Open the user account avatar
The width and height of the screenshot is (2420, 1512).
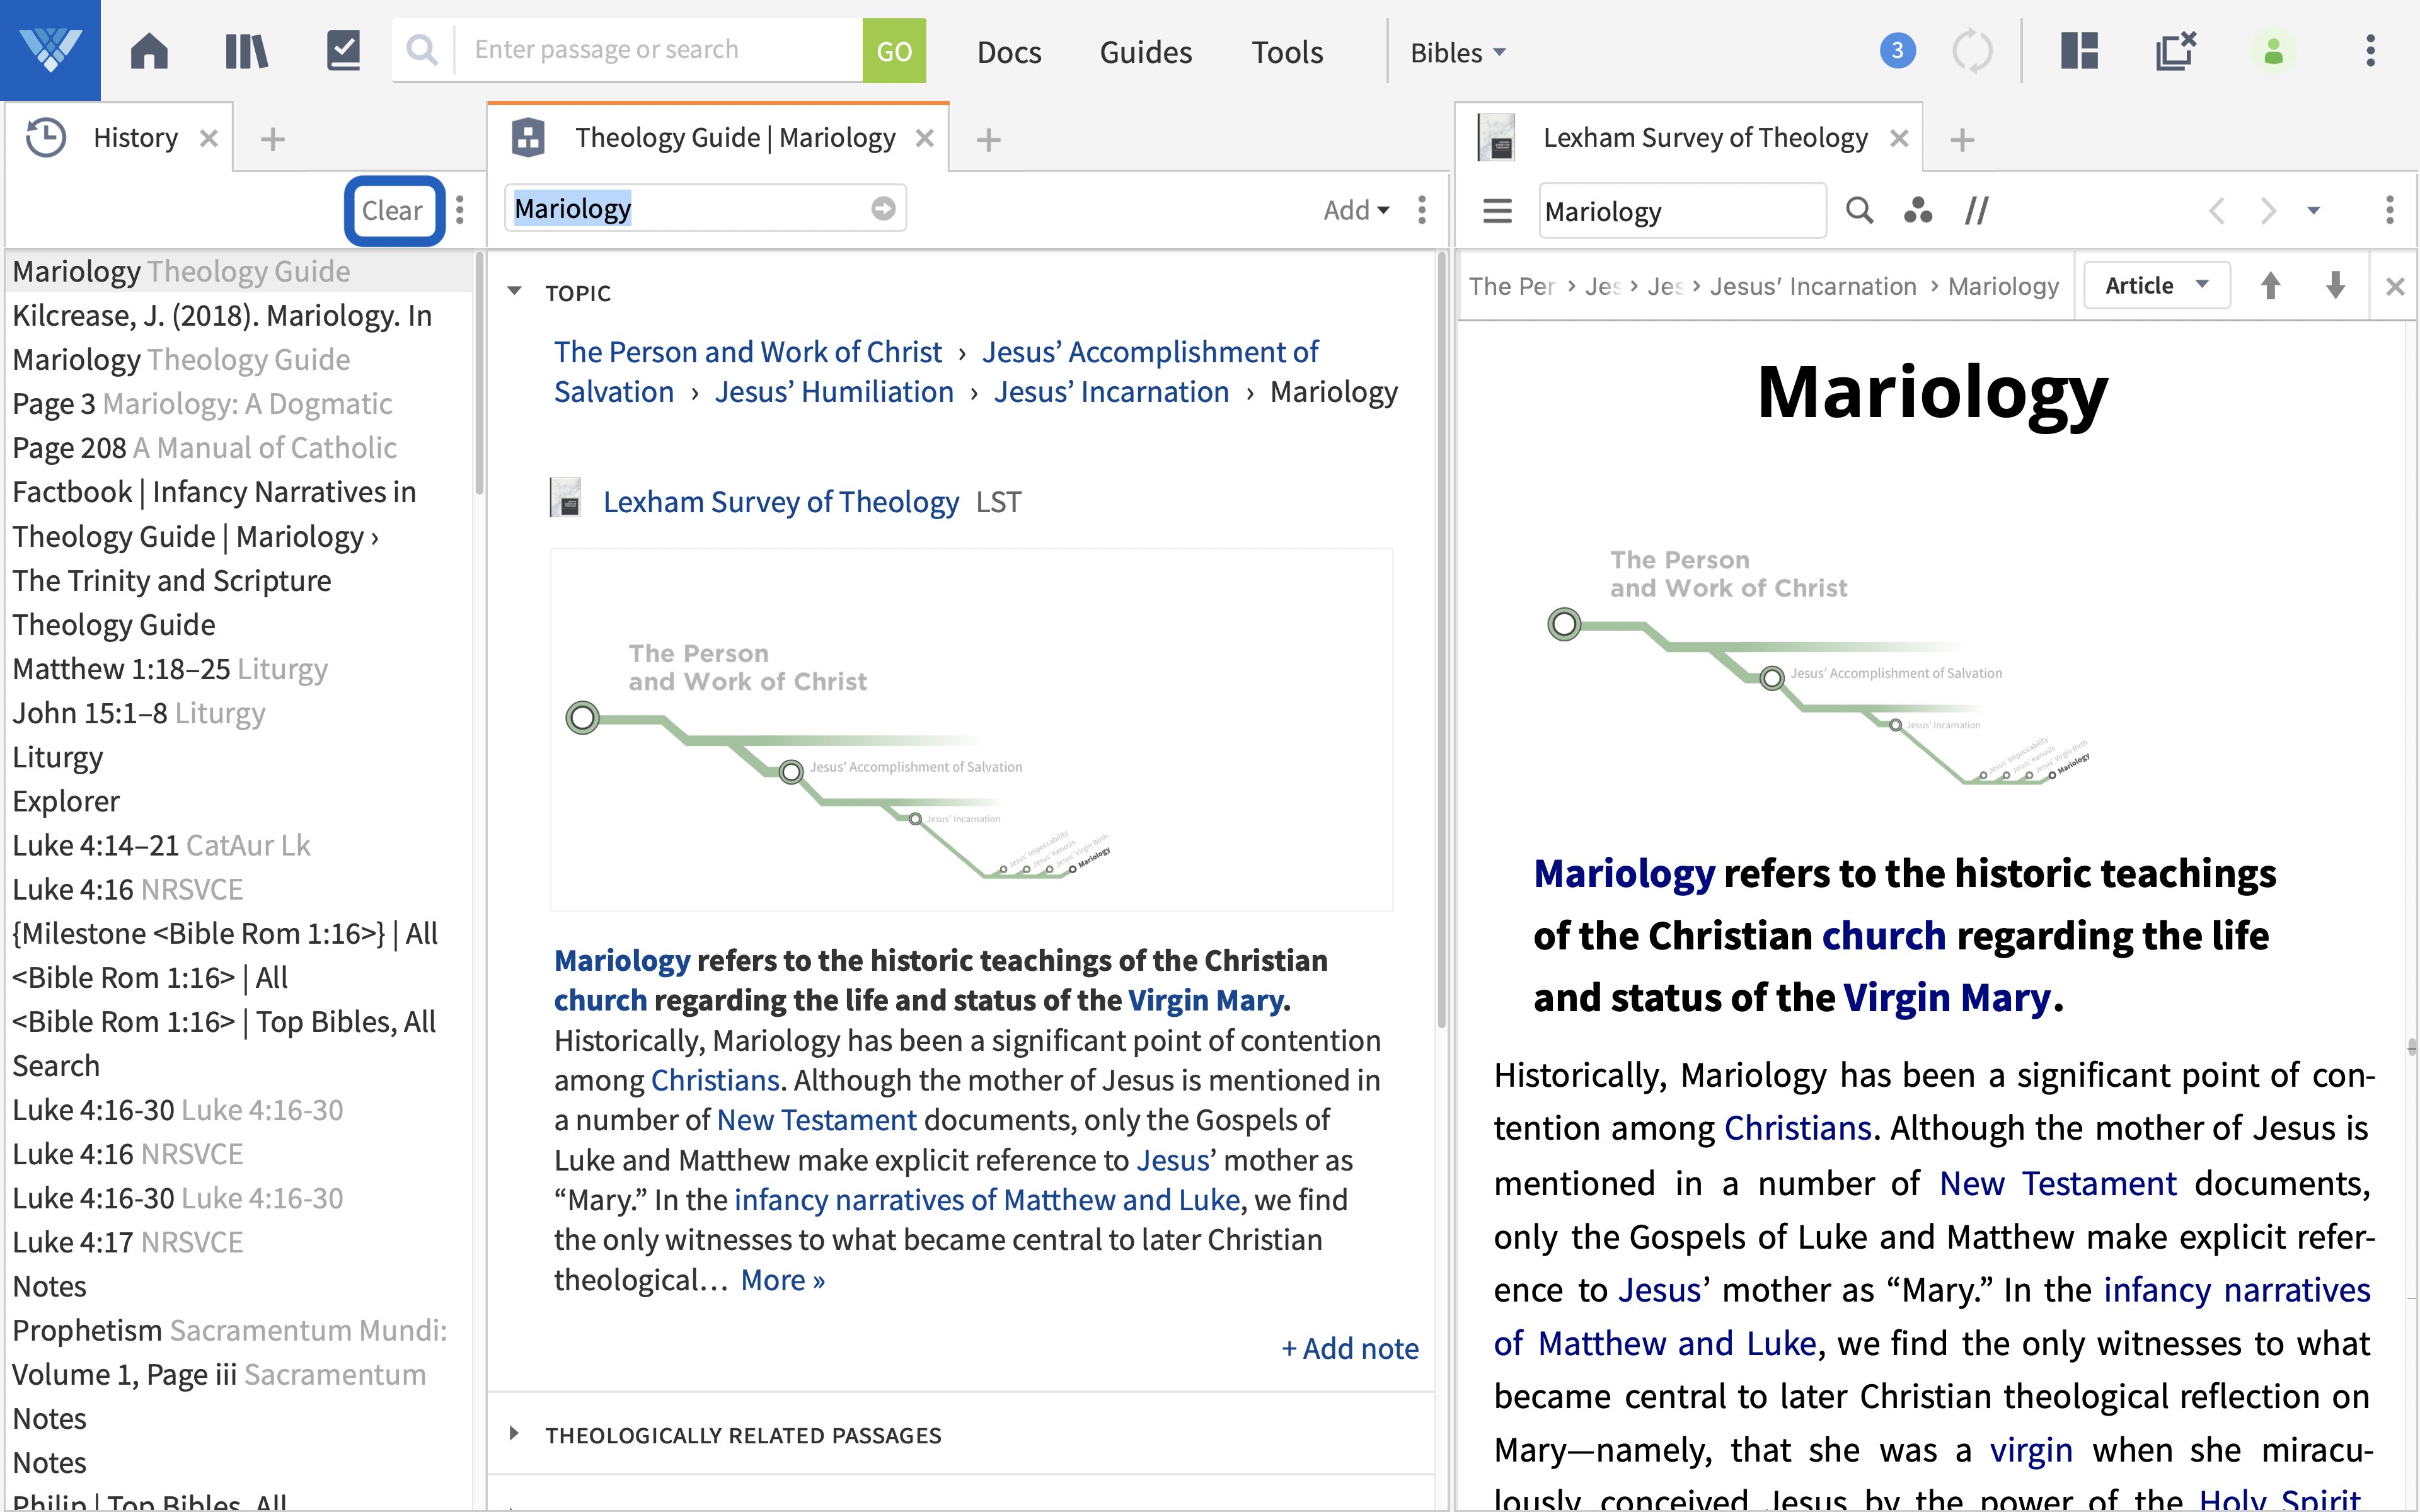[2273, 50]
